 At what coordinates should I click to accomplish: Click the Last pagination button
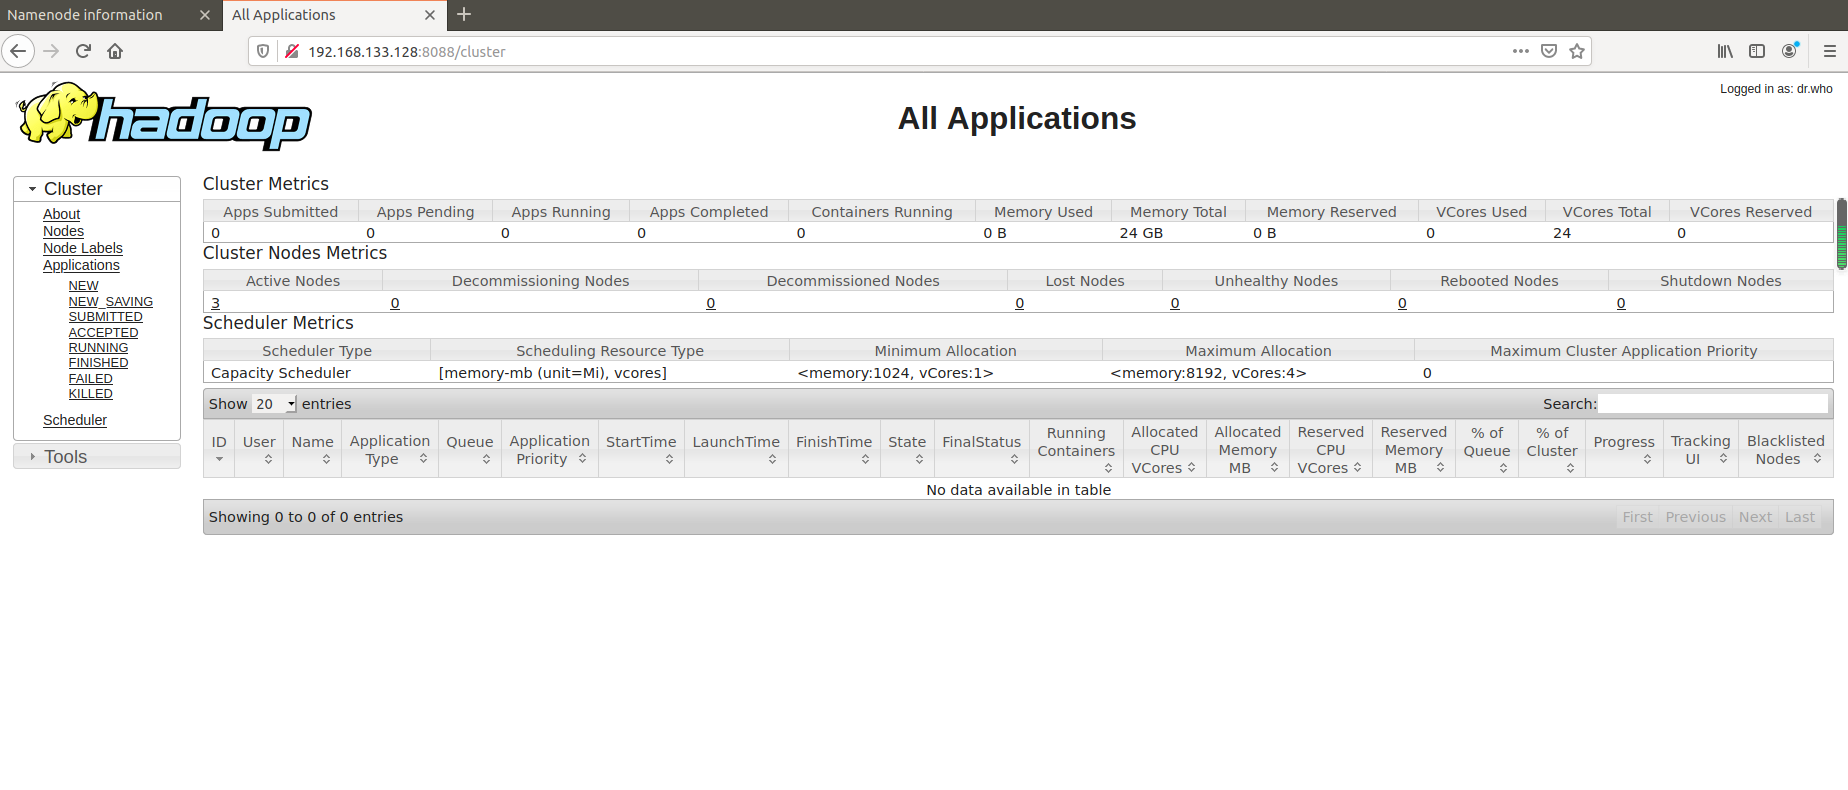(x=1800, y=517)
